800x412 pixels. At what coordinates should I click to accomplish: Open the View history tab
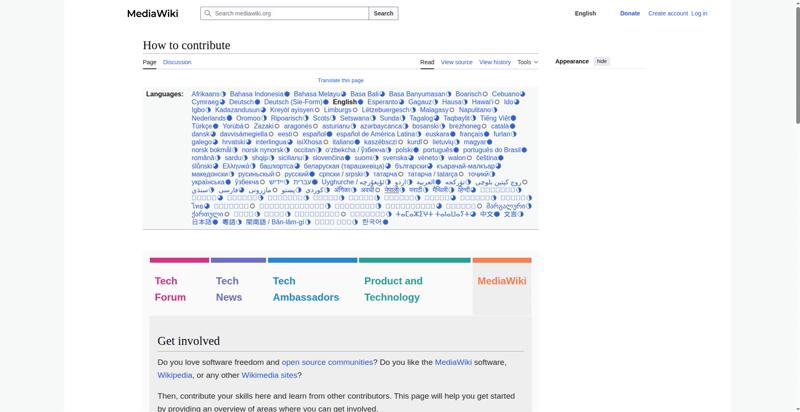click(x=494, y=62)
